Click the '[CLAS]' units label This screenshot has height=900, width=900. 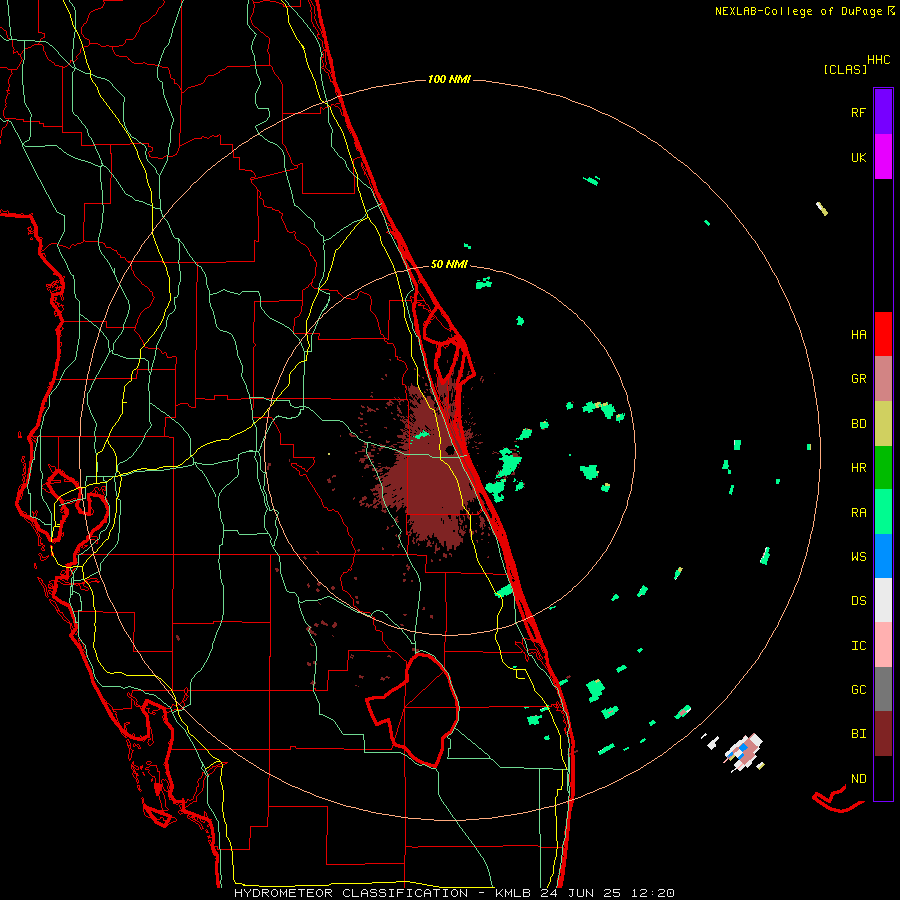click(x=845, y=69)
